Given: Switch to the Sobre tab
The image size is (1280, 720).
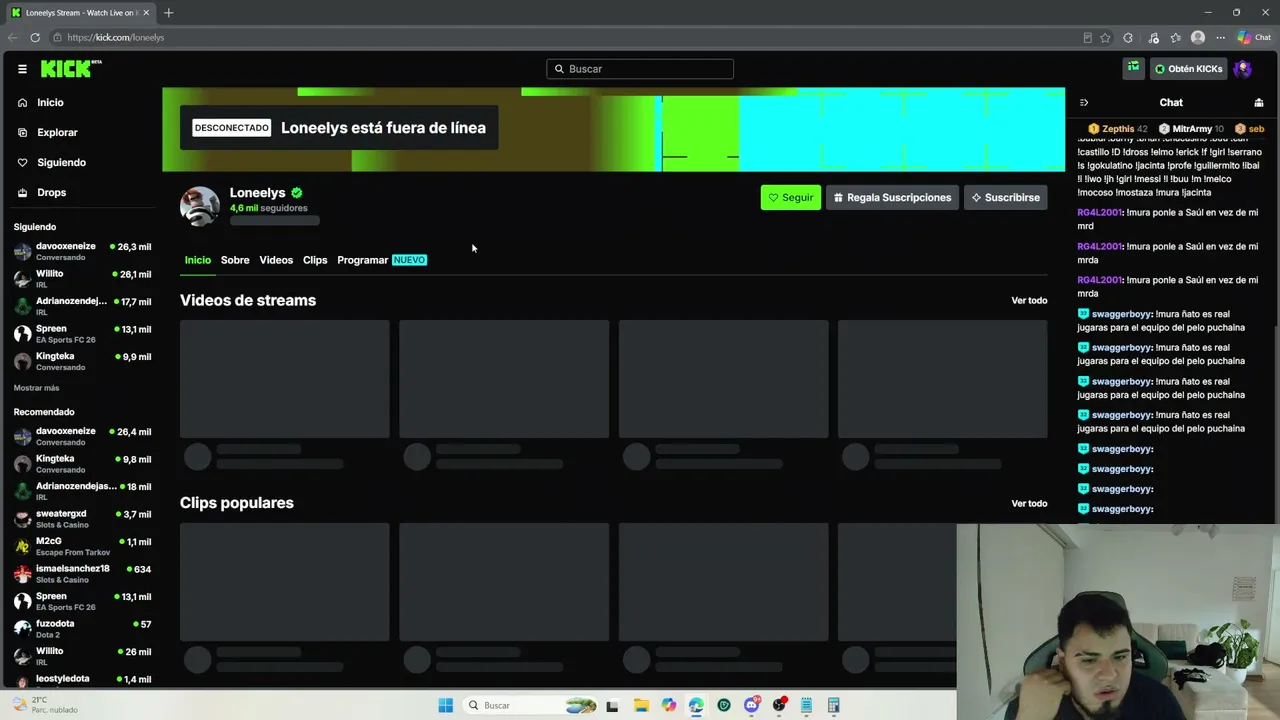Looking at the screenshot, I should 235,260.
